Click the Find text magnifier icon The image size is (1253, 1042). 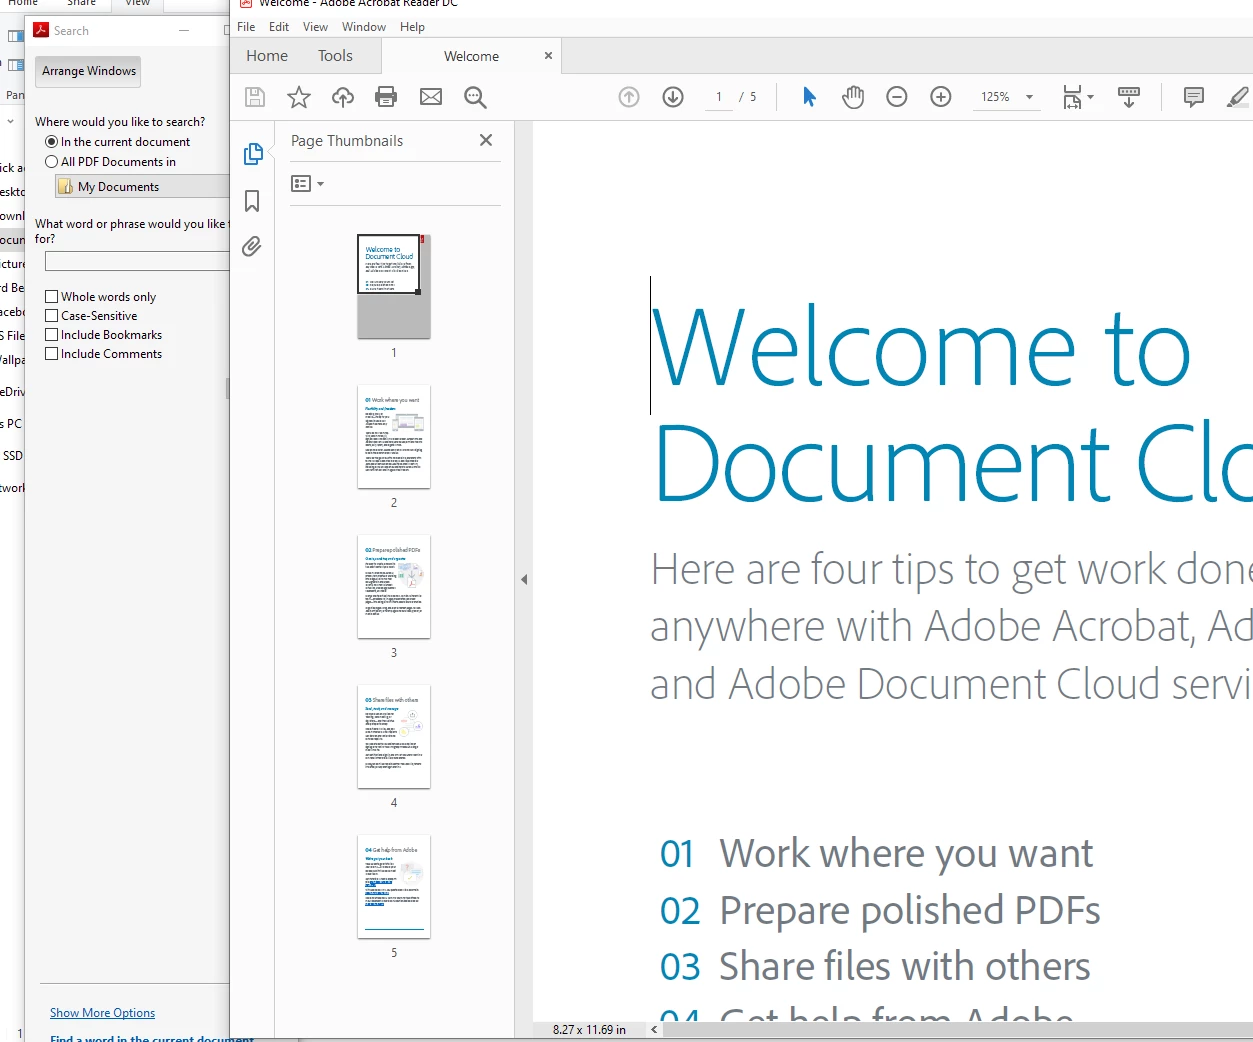pyautogui.click(x=475, y=97)
